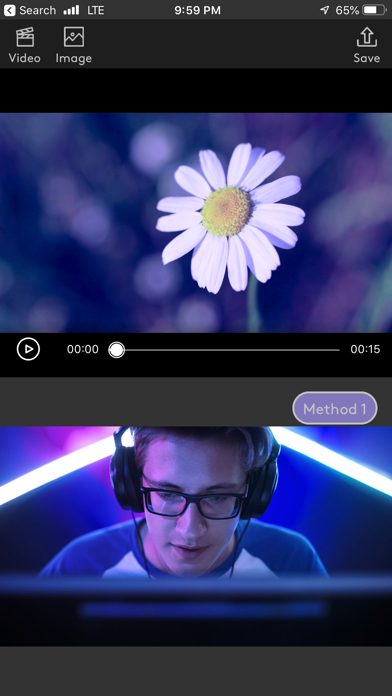The image size is (392, 696).
Task: Tap the Save export icon
Action: click(x=367, y=37)
